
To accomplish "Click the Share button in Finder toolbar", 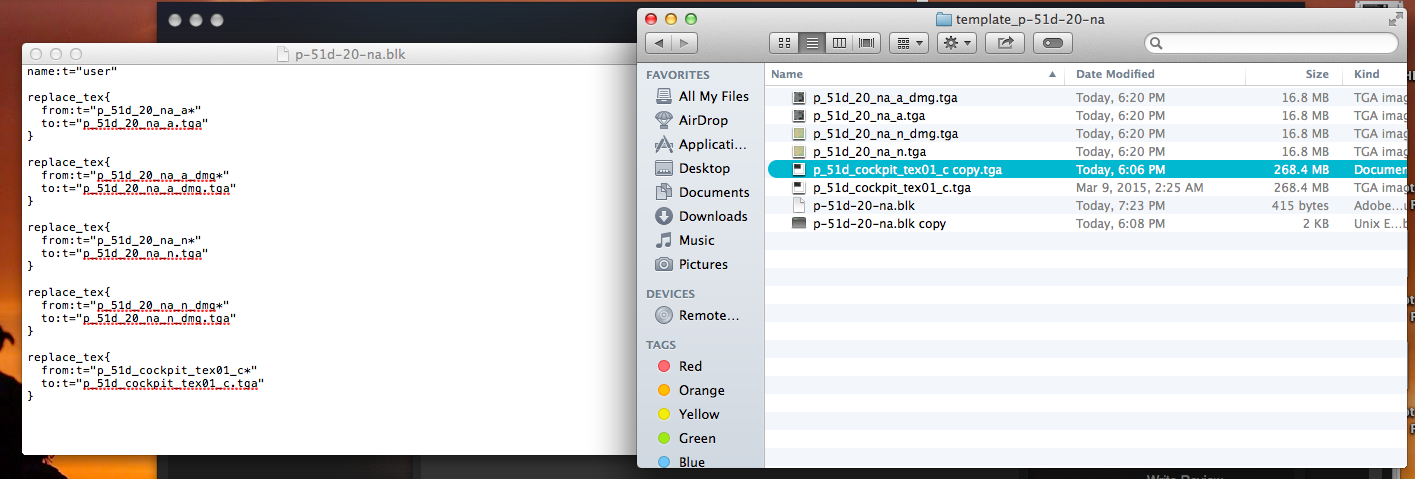I will pos(1005,43).
